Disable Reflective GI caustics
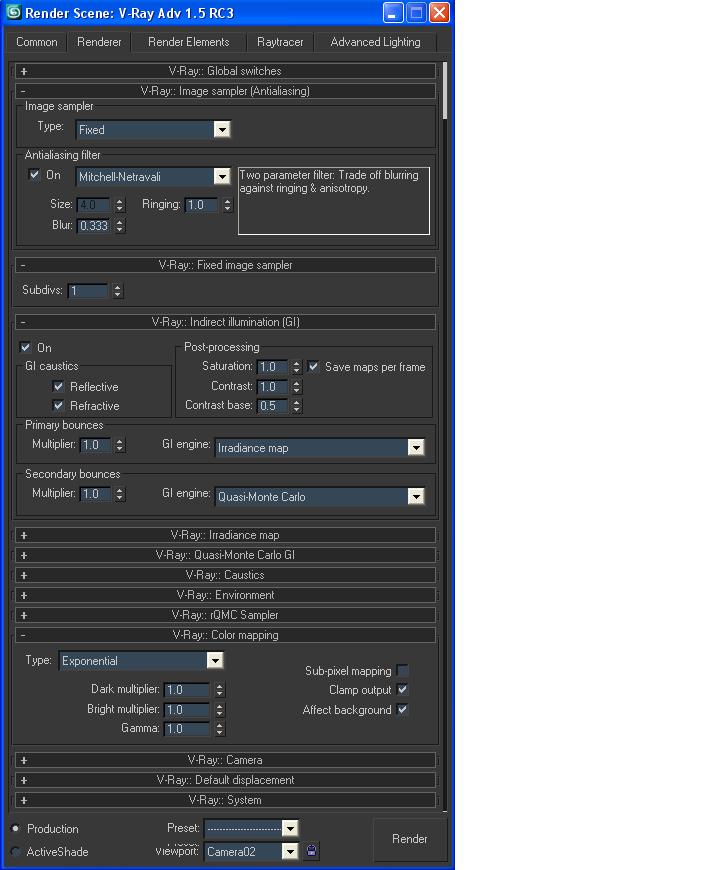720x870 pixels. 58,386
